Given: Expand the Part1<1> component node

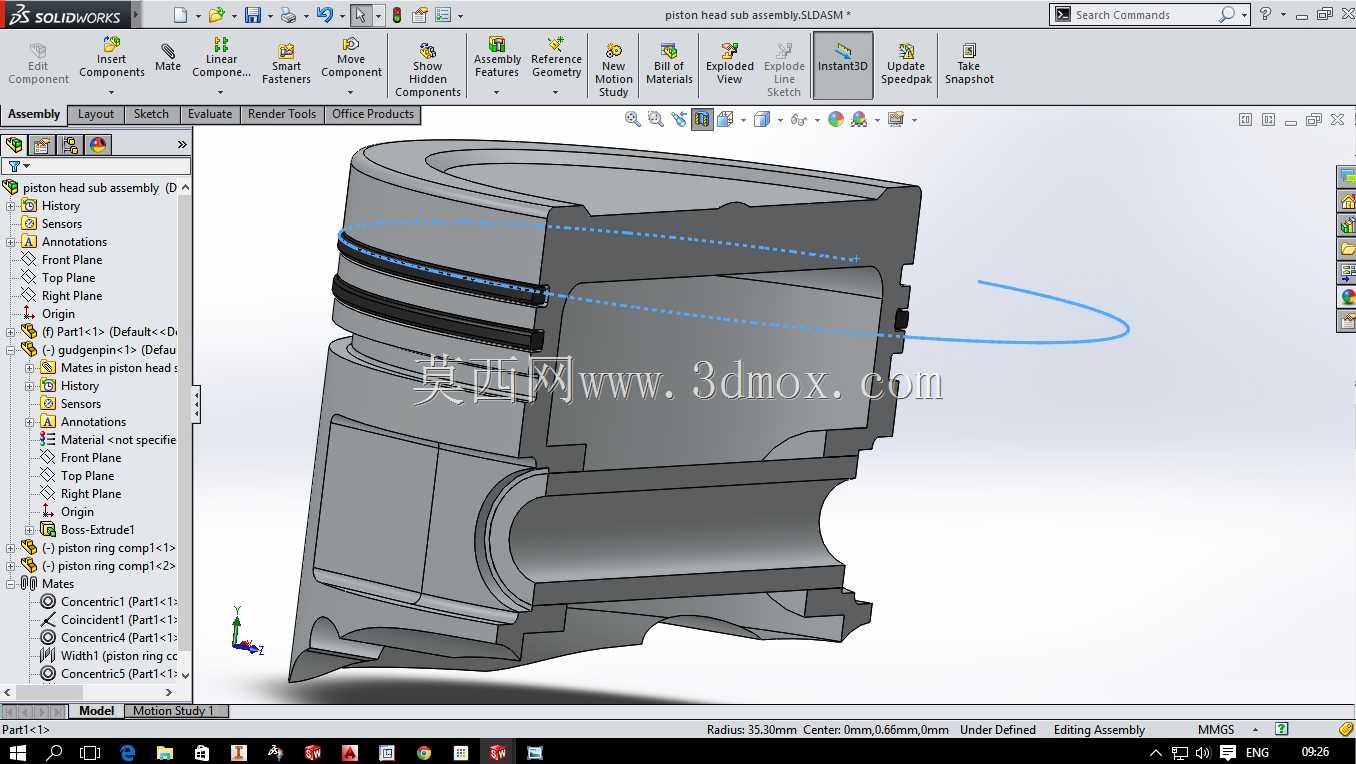Looking at the screenshot, I should [11, 332].
